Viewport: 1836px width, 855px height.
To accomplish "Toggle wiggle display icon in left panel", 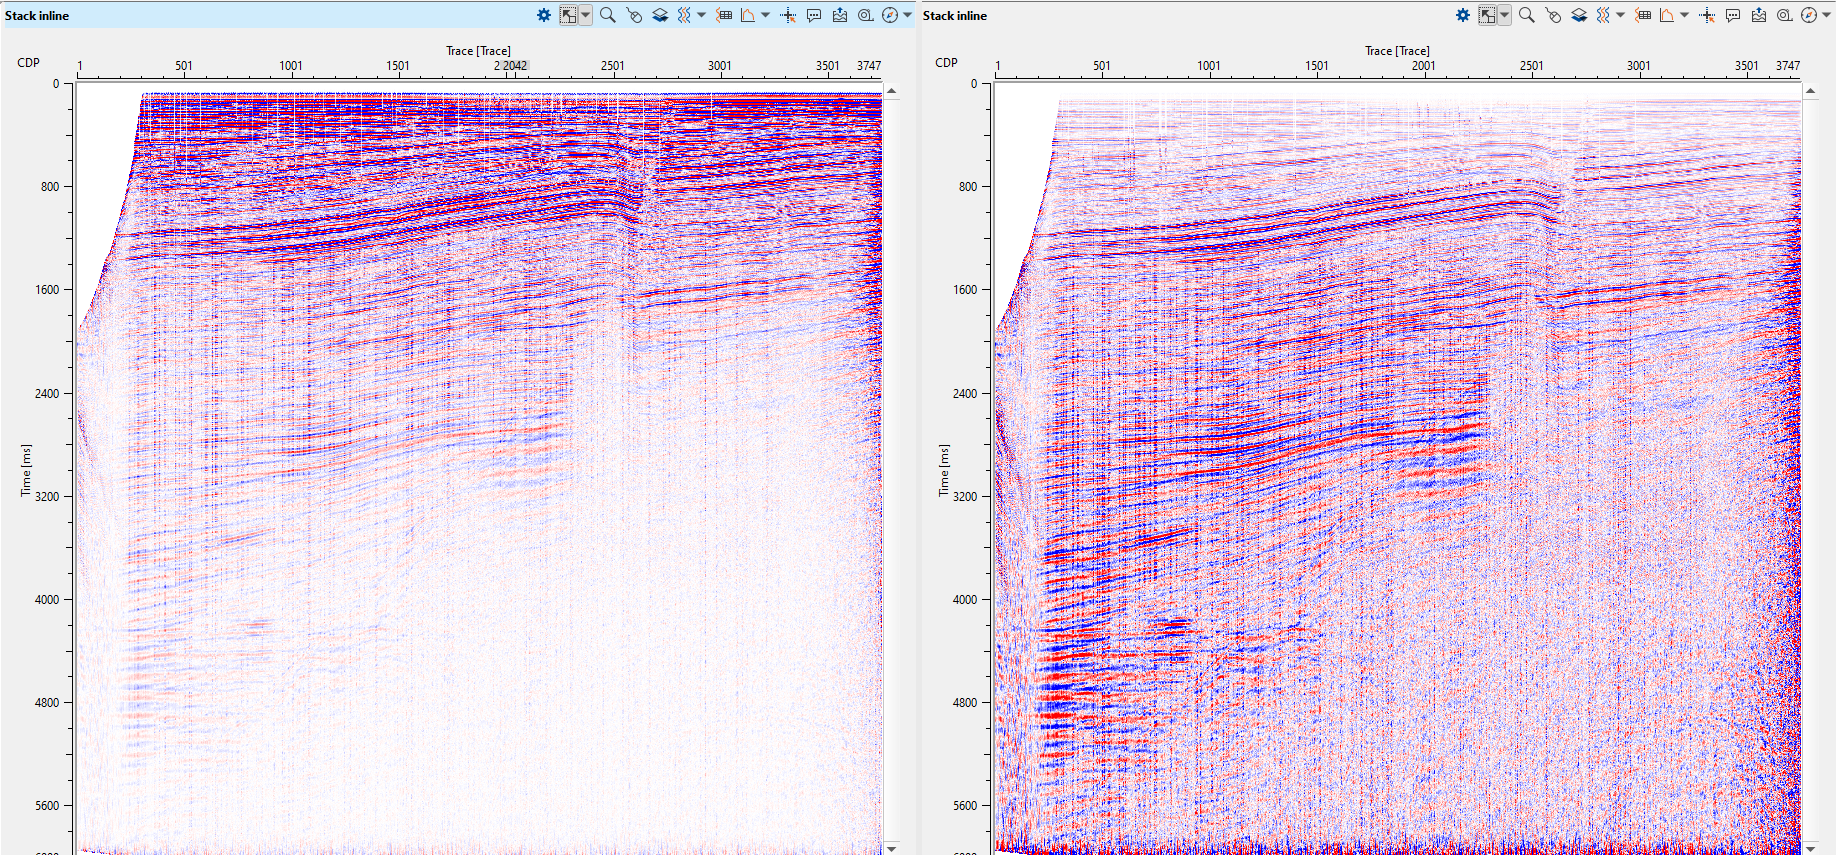I will [684, 15].
